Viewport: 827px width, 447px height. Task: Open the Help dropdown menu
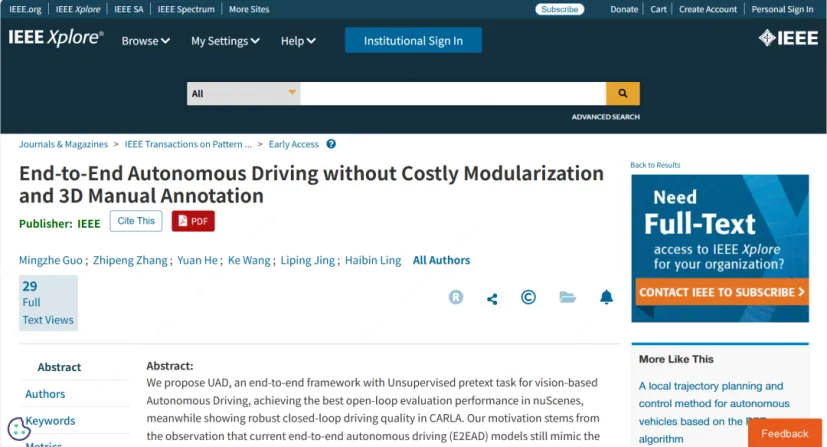298,41
